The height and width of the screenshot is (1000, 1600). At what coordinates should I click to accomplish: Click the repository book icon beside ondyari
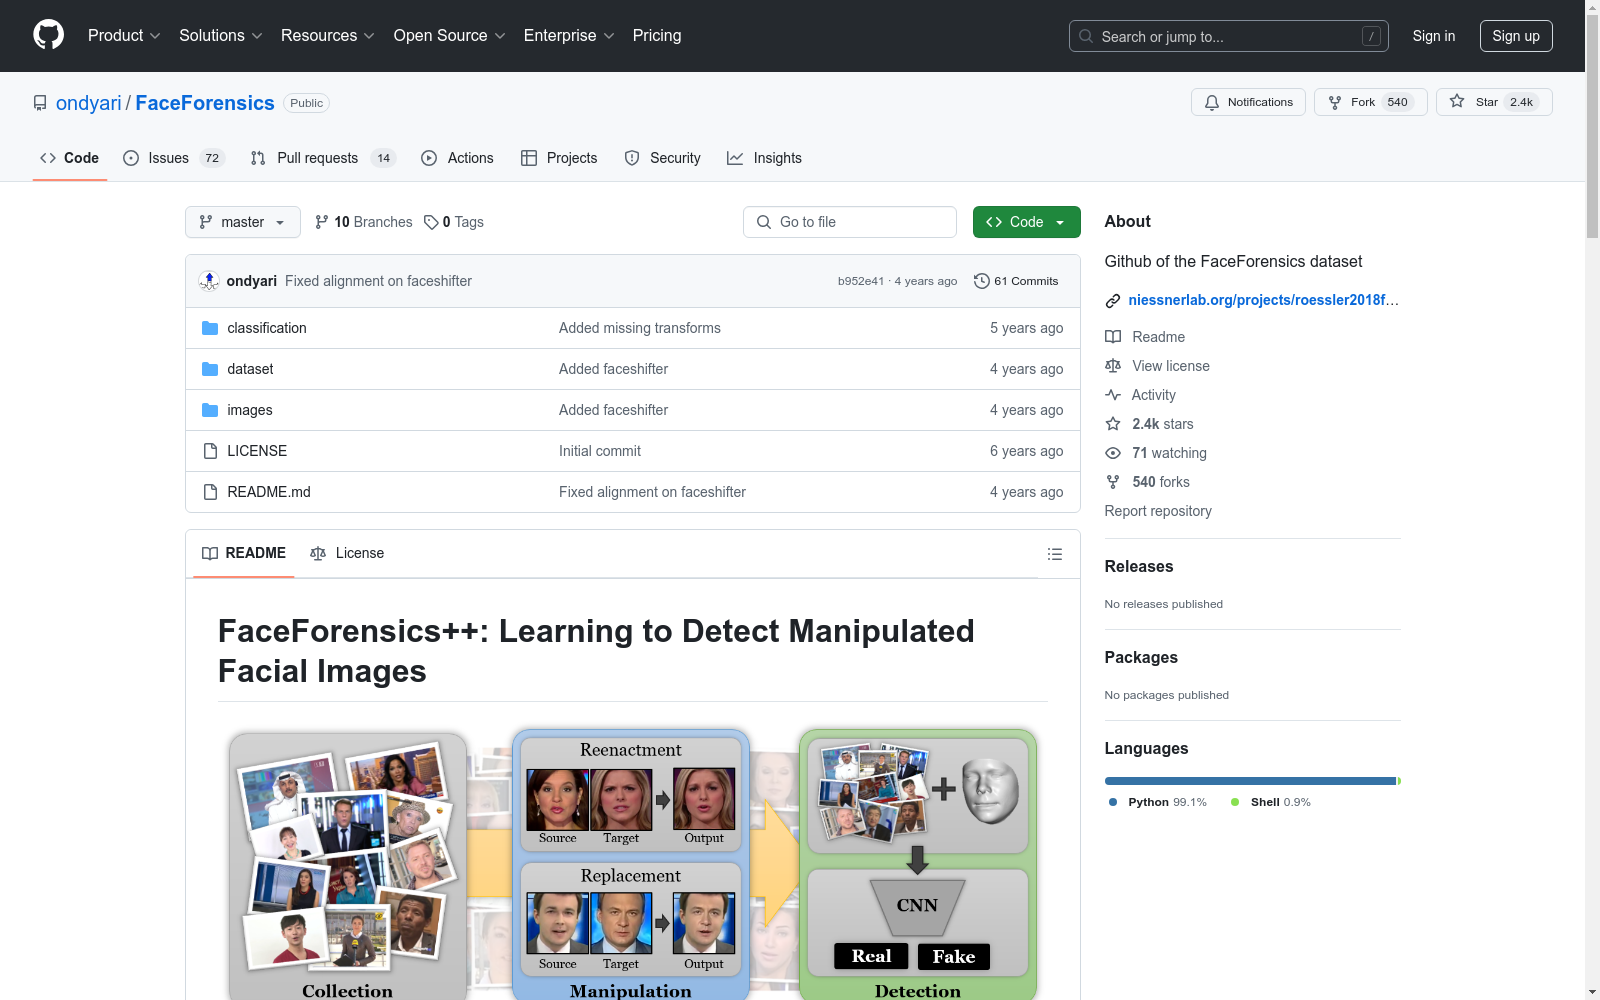(x=40, y=103)
